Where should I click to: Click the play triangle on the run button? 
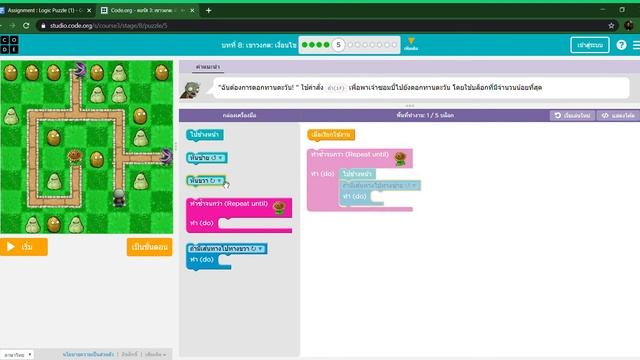click(11, 247)
